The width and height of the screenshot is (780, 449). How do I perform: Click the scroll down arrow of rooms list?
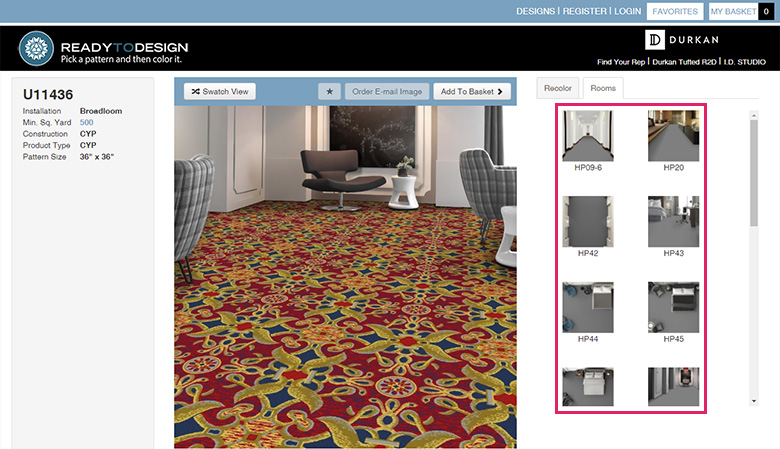click(754, 401)
